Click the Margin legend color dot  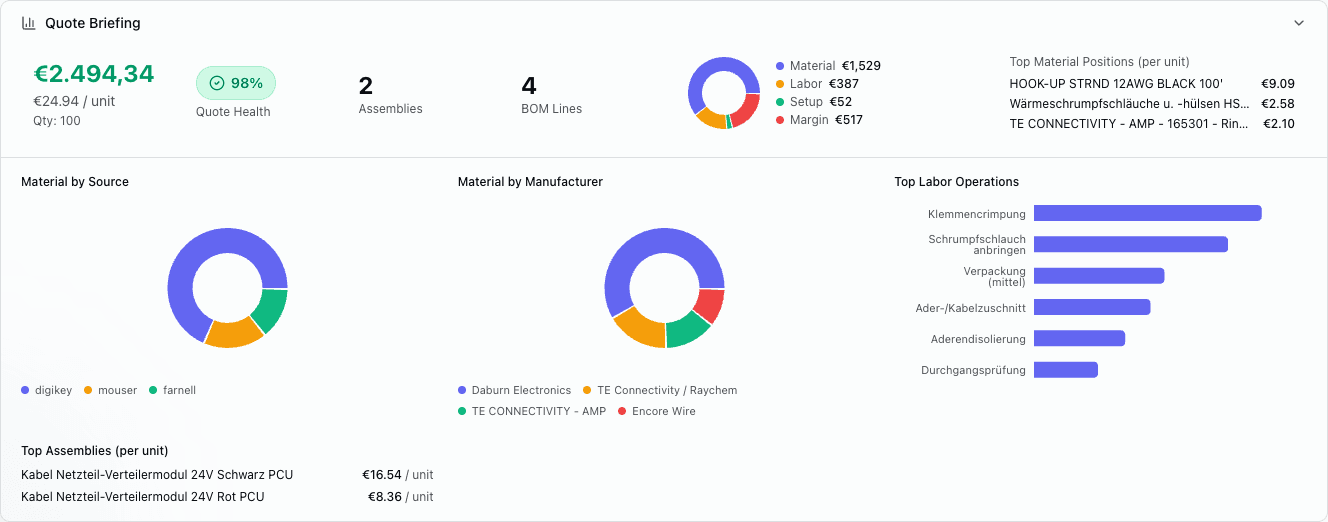point(780,120)
